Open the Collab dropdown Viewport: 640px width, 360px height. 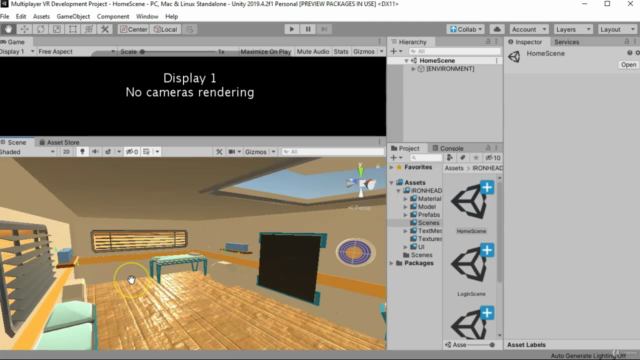[466, 29]
